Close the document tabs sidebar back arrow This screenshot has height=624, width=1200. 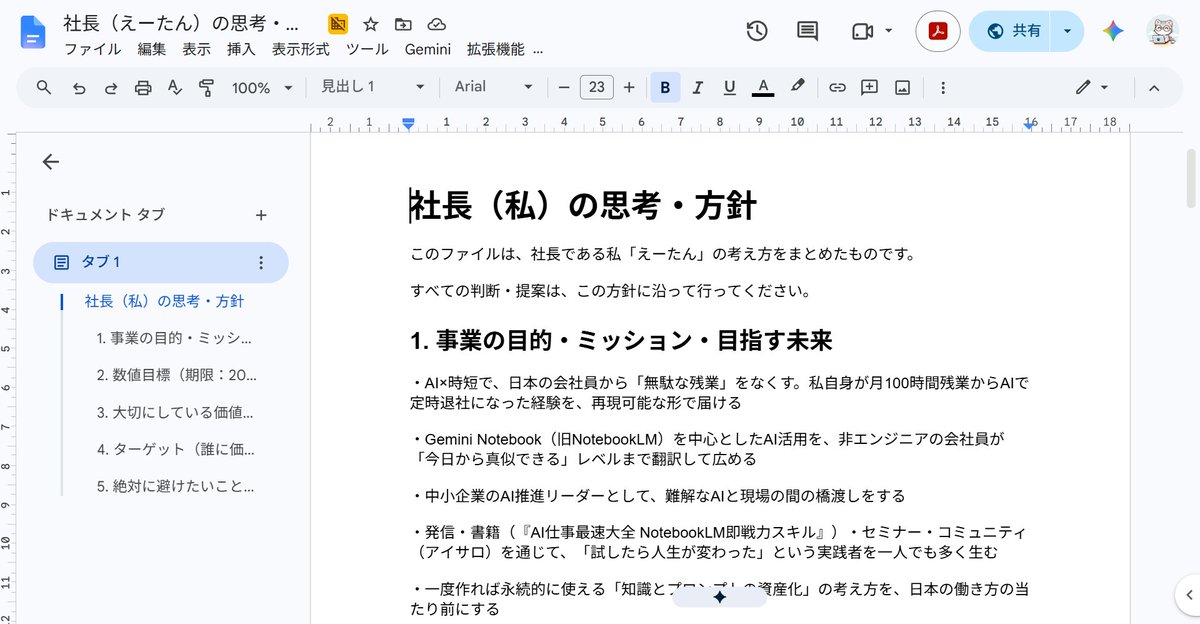click(x=51, y=162)
